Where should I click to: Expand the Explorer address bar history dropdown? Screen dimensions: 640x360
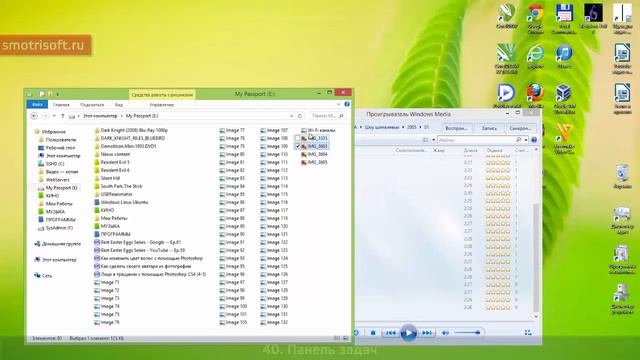(291, 116)
